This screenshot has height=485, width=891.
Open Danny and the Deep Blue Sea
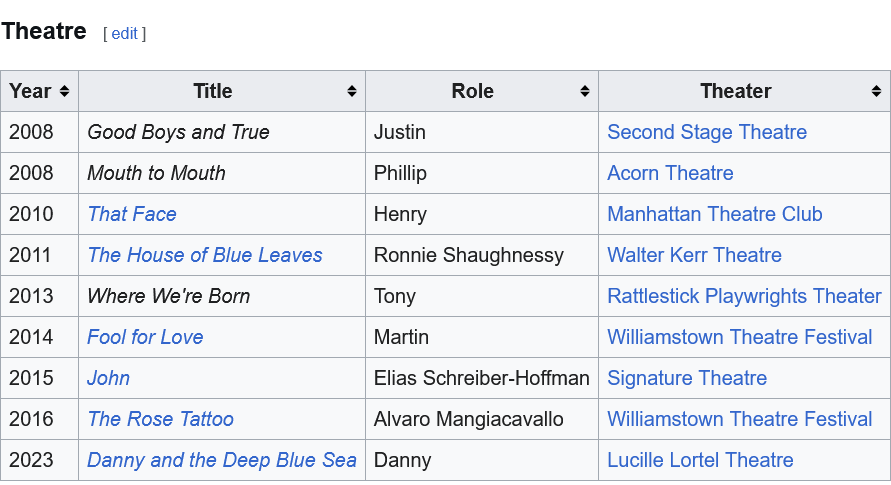coord(221,460)
